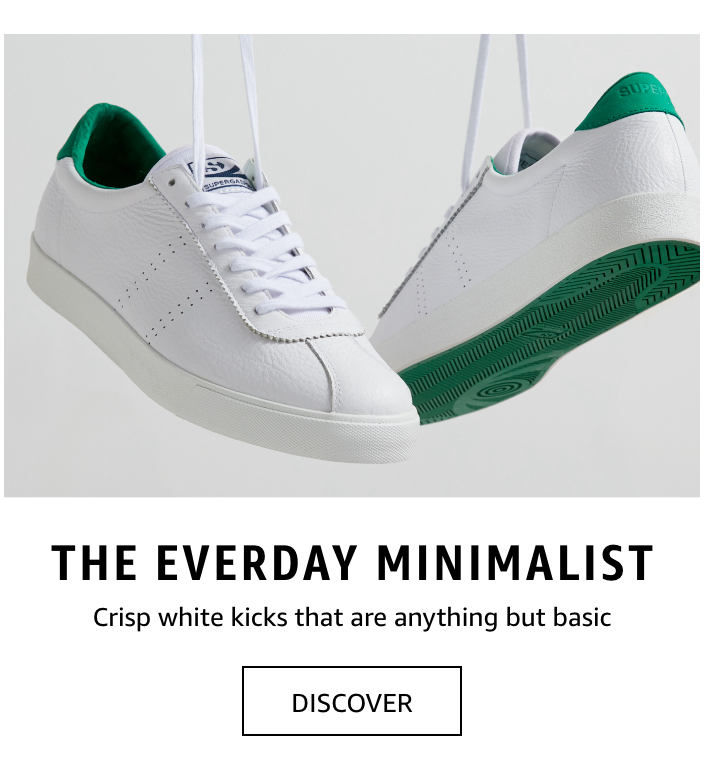Click the word MINIMALIST in the headline

[515, 563]
